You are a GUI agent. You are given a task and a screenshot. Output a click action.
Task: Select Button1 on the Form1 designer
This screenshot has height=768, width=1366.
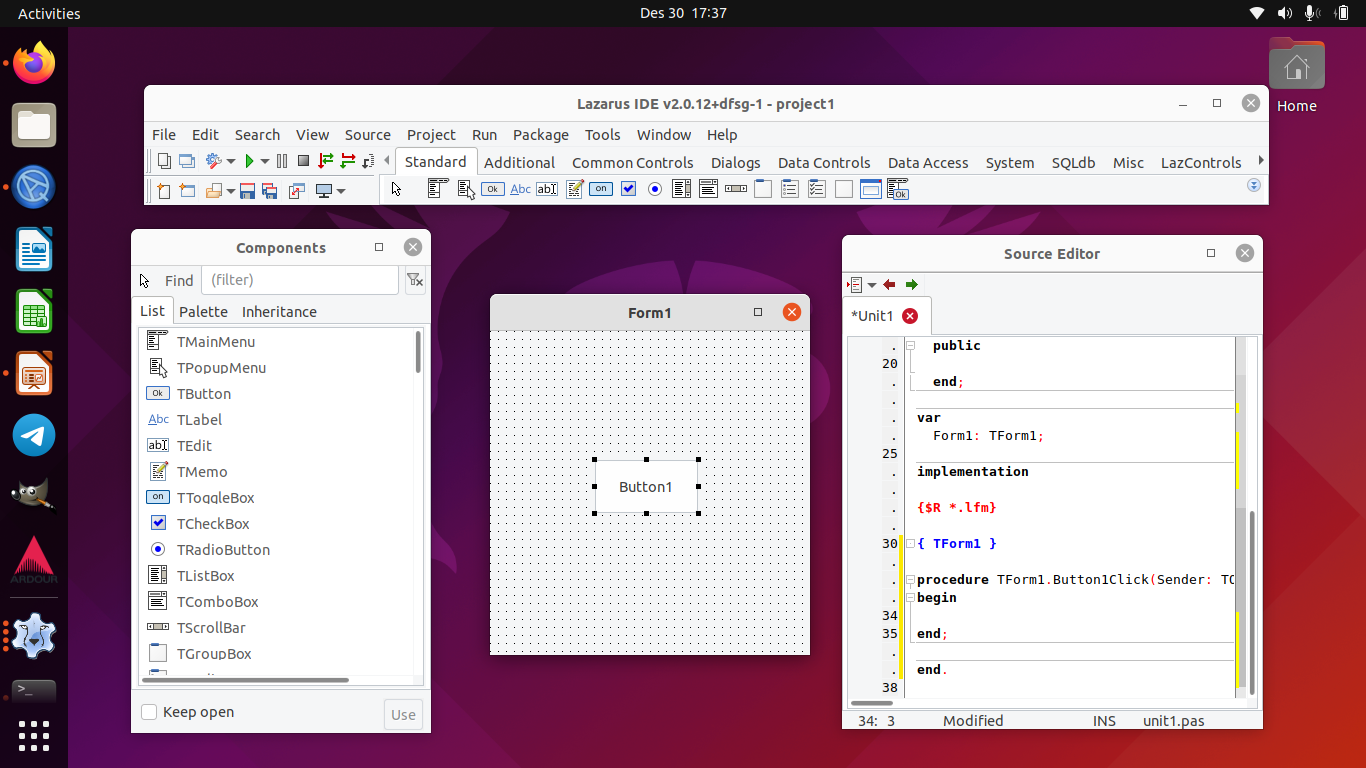[x=646, y=486]
